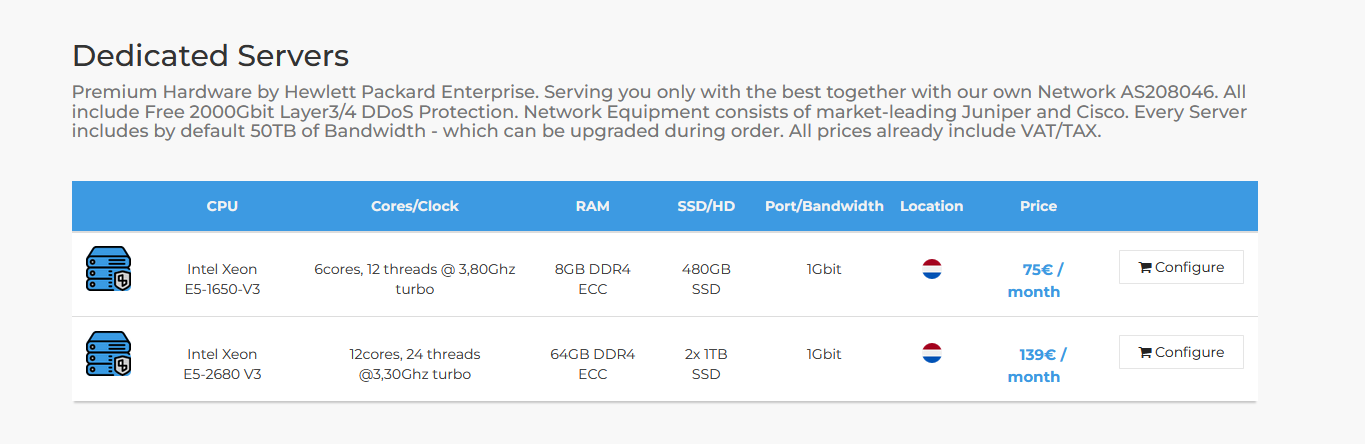Click the Price column header
The width and height of the screenshot is (1365, 444).
pos(1038,206)
